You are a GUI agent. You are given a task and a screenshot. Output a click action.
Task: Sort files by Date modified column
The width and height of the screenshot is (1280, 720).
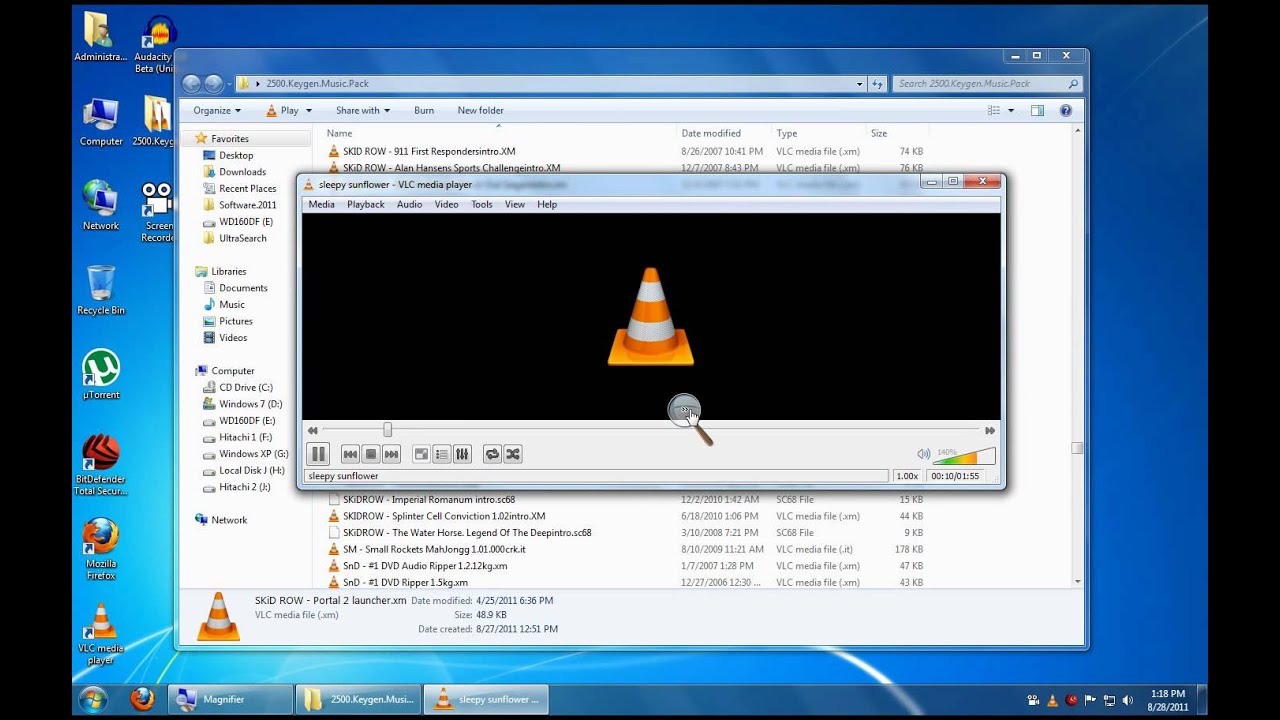pyautogui.click(x=711, y=133)
